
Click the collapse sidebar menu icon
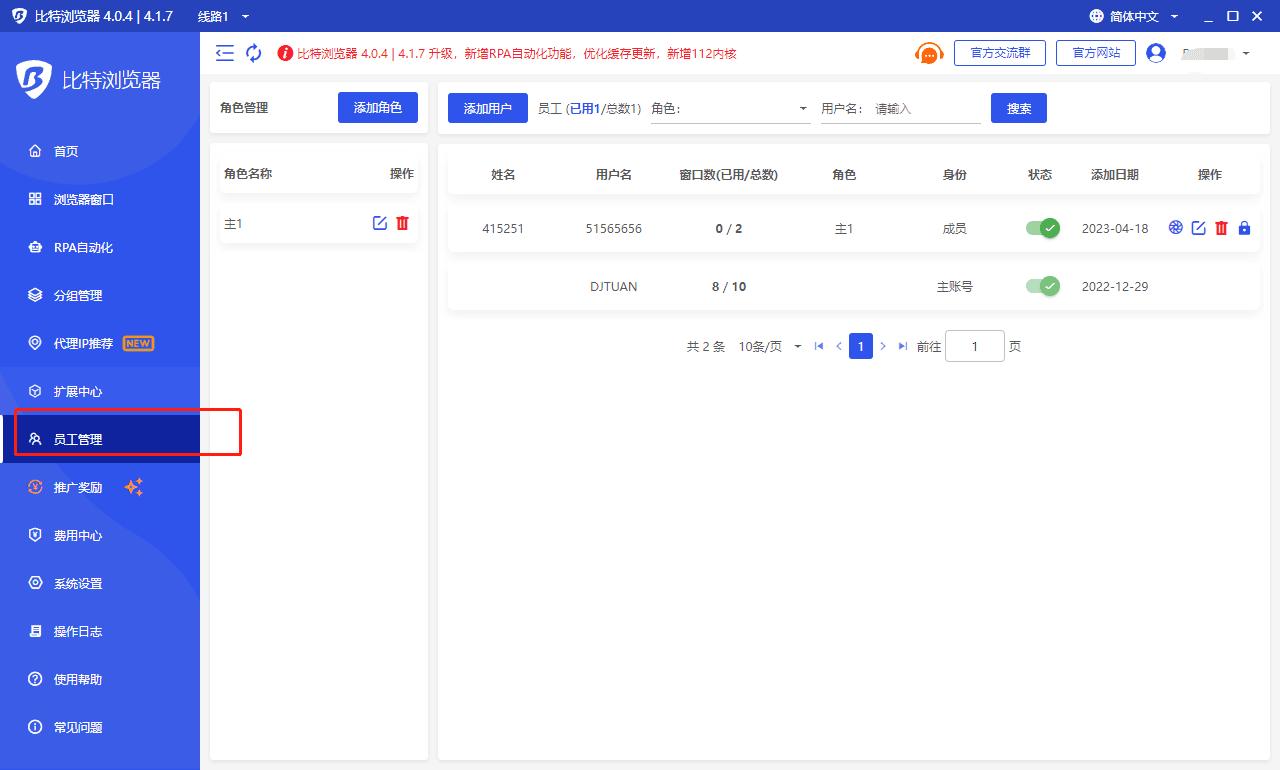225,53
